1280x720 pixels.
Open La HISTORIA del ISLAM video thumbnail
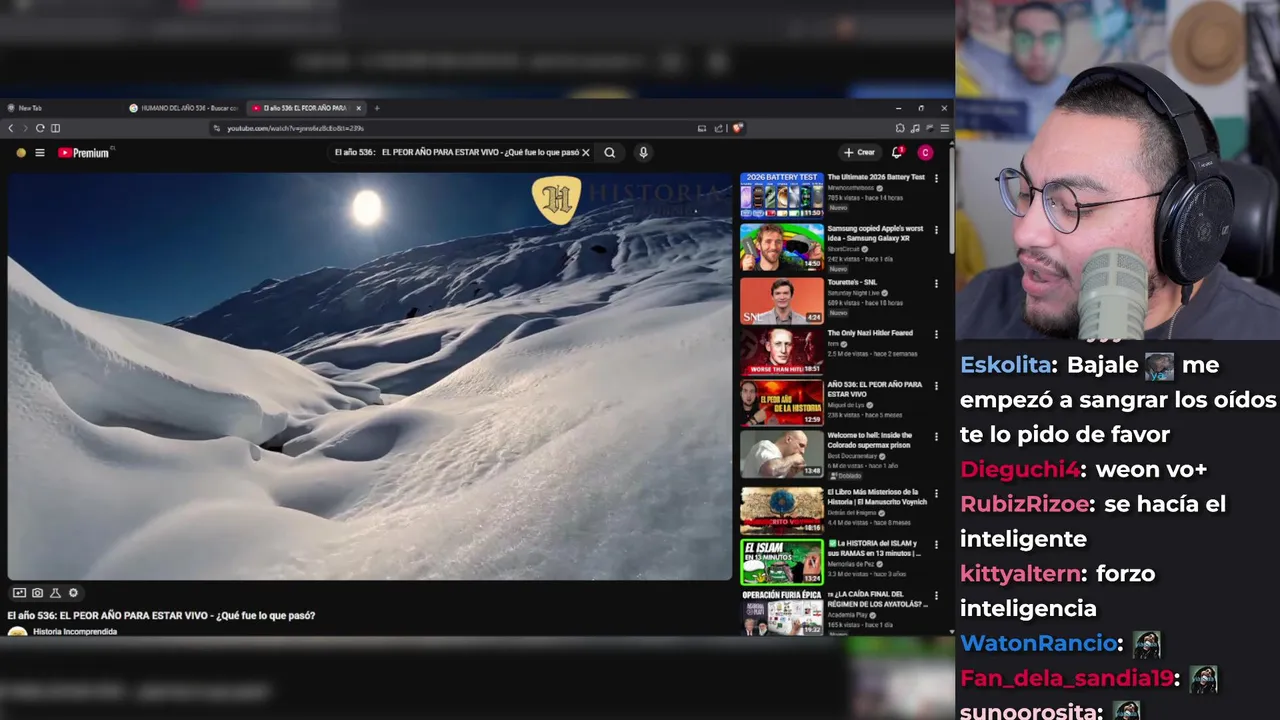click(x=782, y=562)
